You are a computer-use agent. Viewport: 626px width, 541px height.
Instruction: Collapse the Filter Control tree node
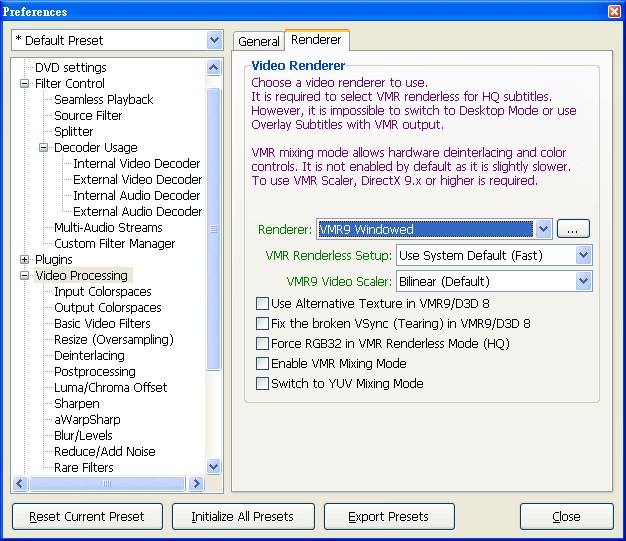tap(24, 84)
